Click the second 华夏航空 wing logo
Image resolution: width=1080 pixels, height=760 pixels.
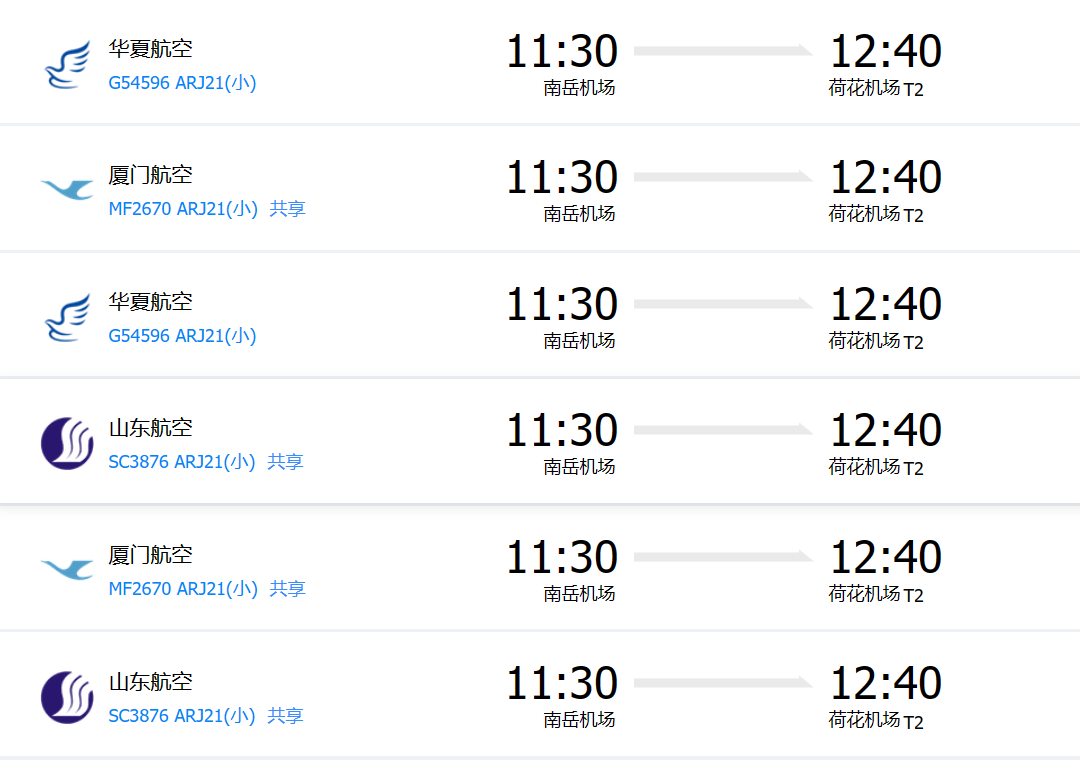[x=67, y=317]
